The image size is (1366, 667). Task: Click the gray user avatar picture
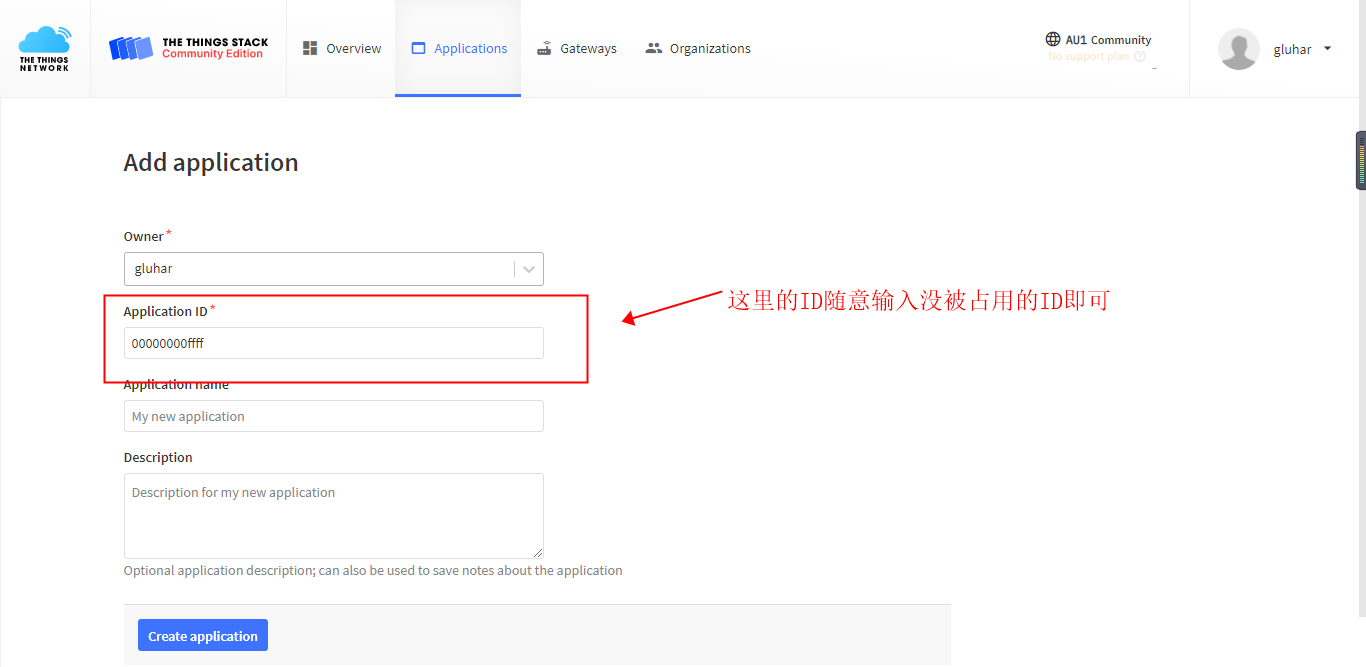(1238, 49)
